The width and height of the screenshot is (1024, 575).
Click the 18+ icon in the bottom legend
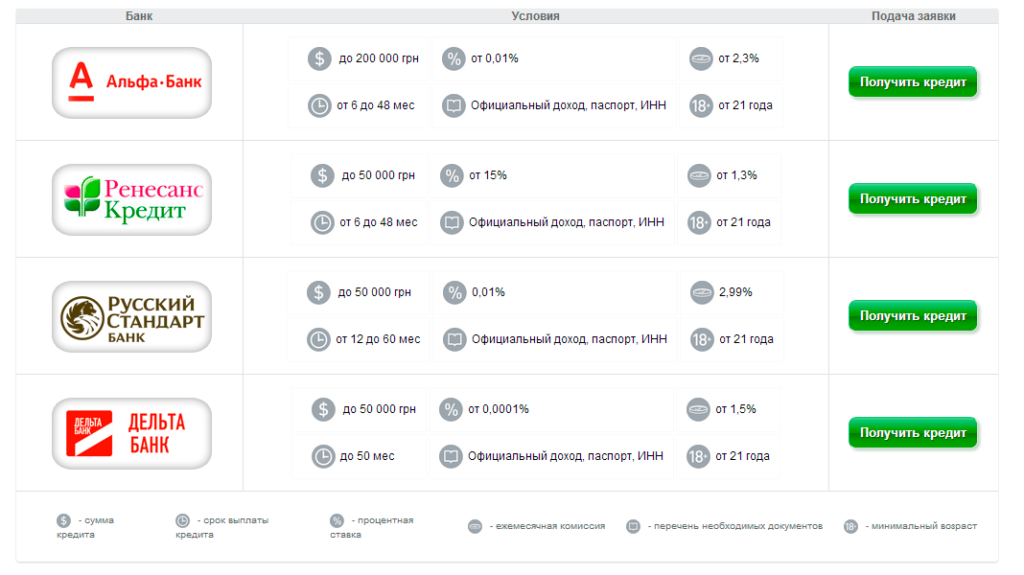pyautogui.click(x=850, y=526)
